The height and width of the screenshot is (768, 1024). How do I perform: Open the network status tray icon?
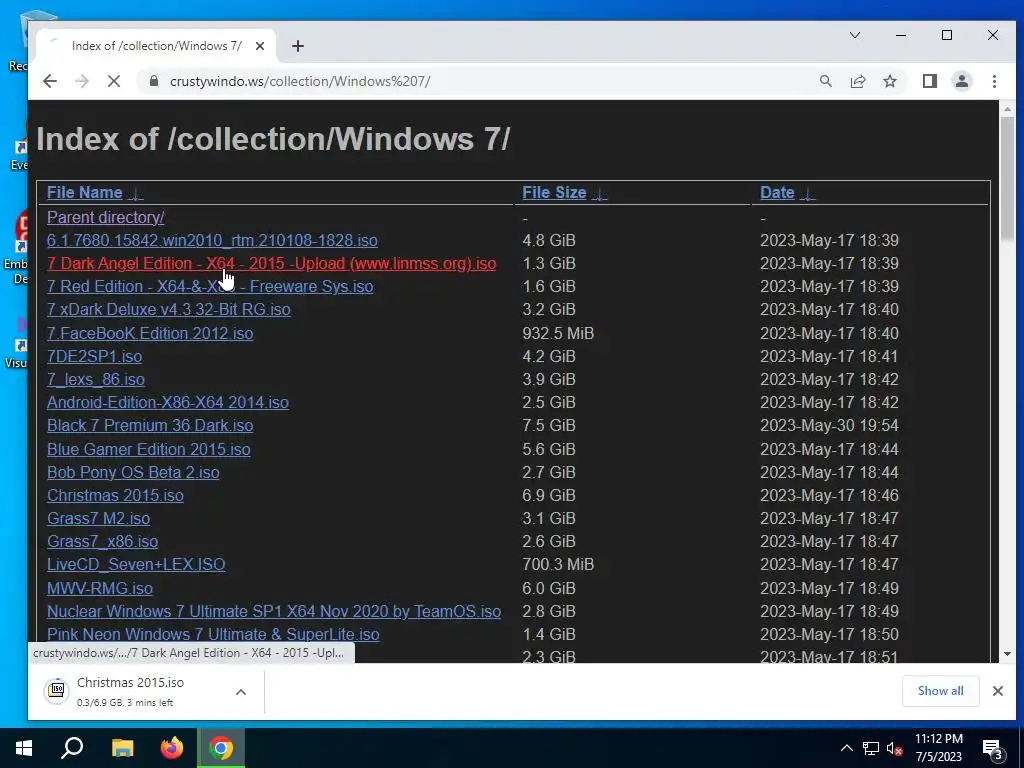point(871,748)
